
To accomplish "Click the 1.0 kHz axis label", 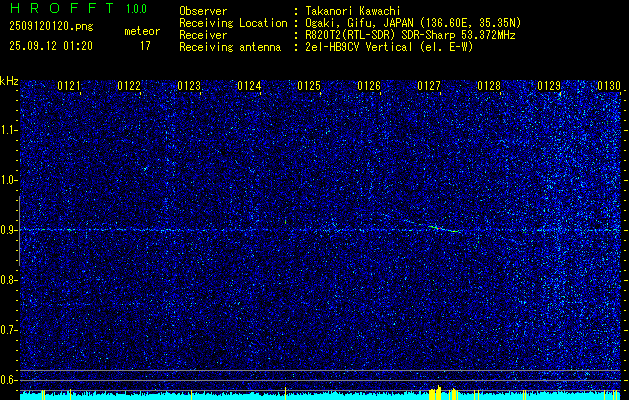I will tap(7, 181).
